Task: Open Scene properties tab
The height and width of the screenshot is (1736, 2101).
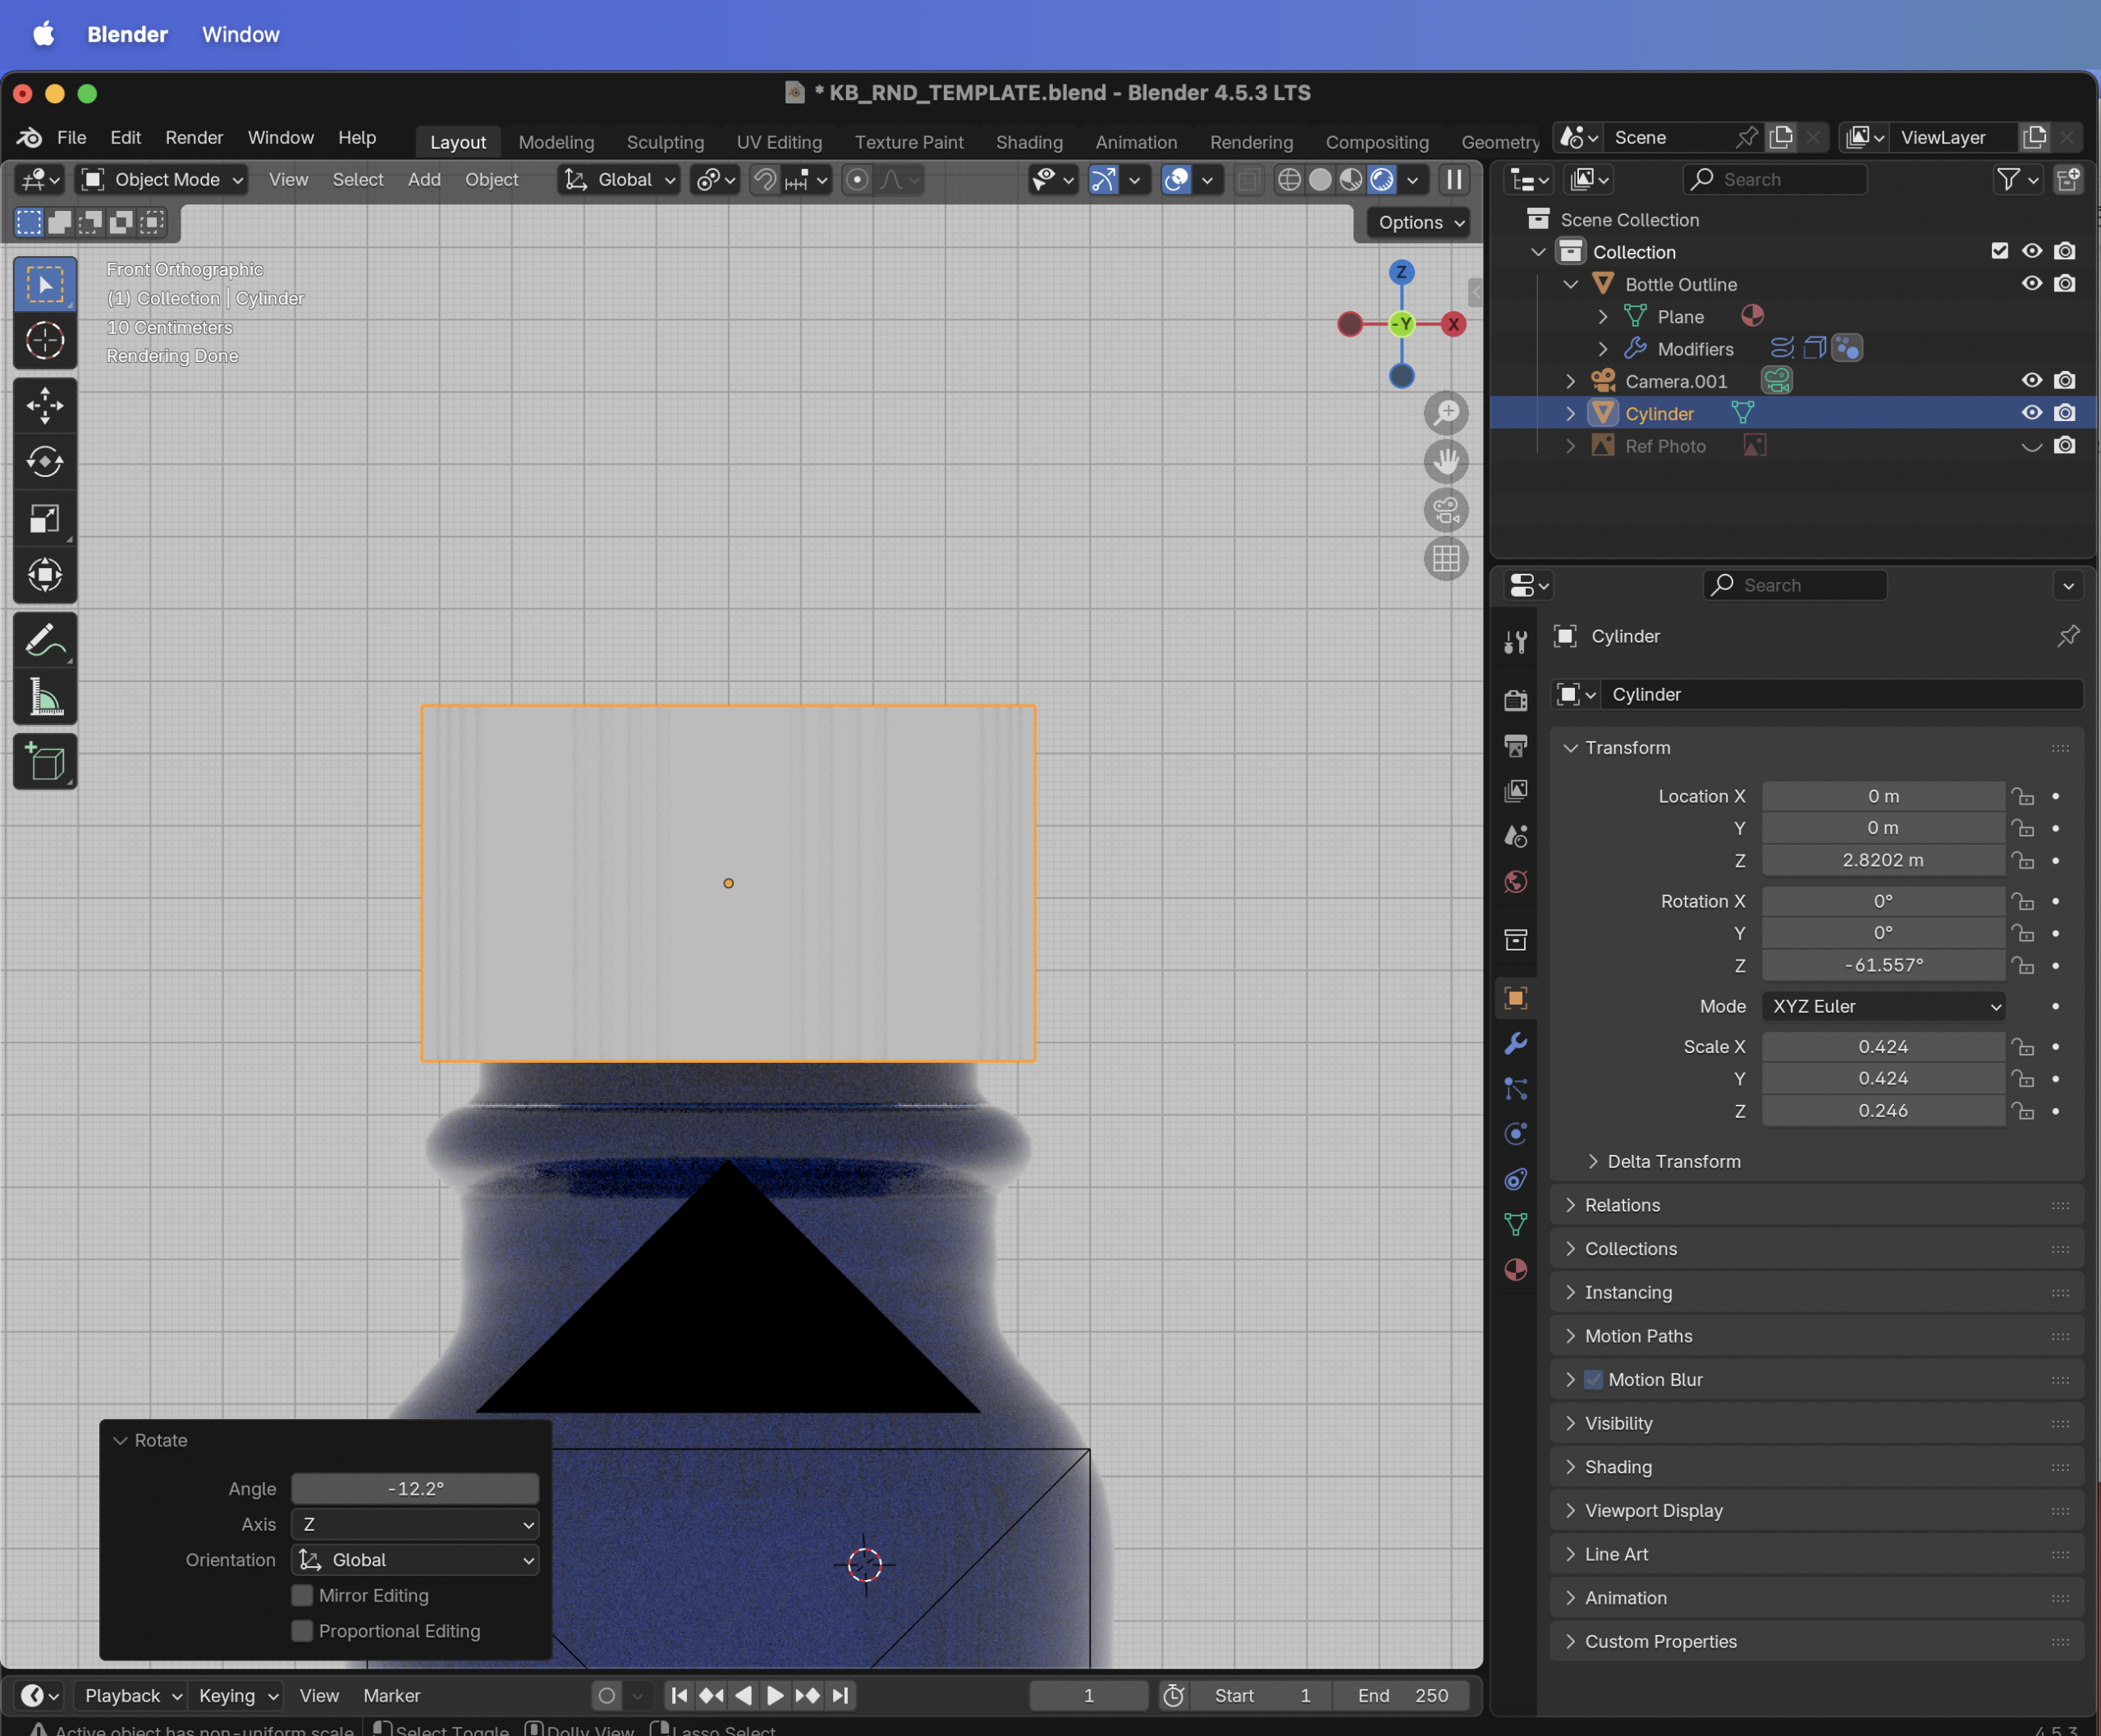Action: click(1516, 836)
